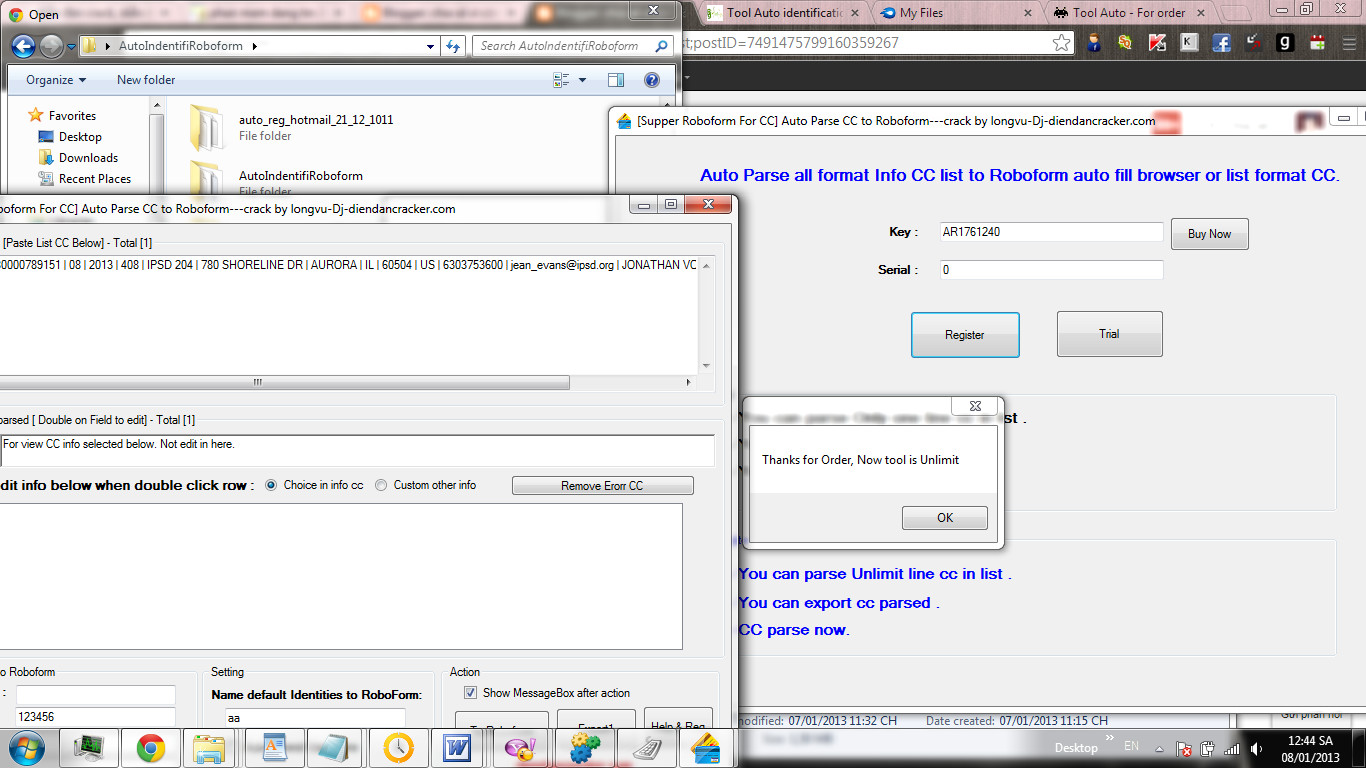This screenshot has height=768, width=1366.
Task: Click the Back arrow in Open dialog
Action: coord(23,46)
